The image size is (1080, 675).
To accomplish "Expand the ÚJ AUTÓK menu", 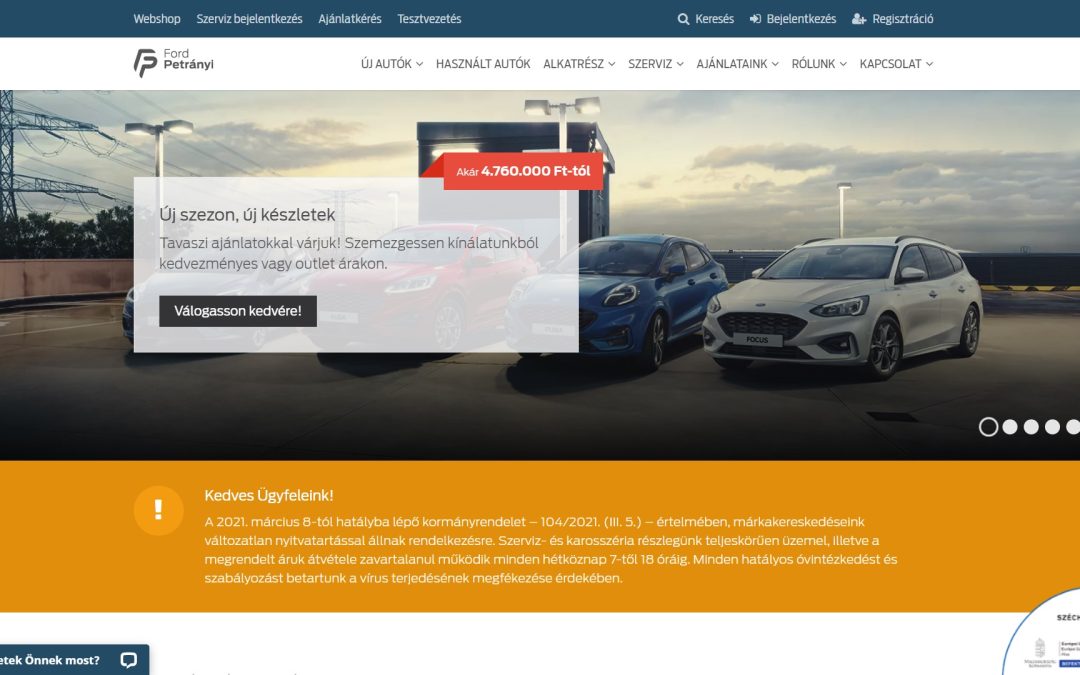I will pyautogui.click(x=392, y=64).
